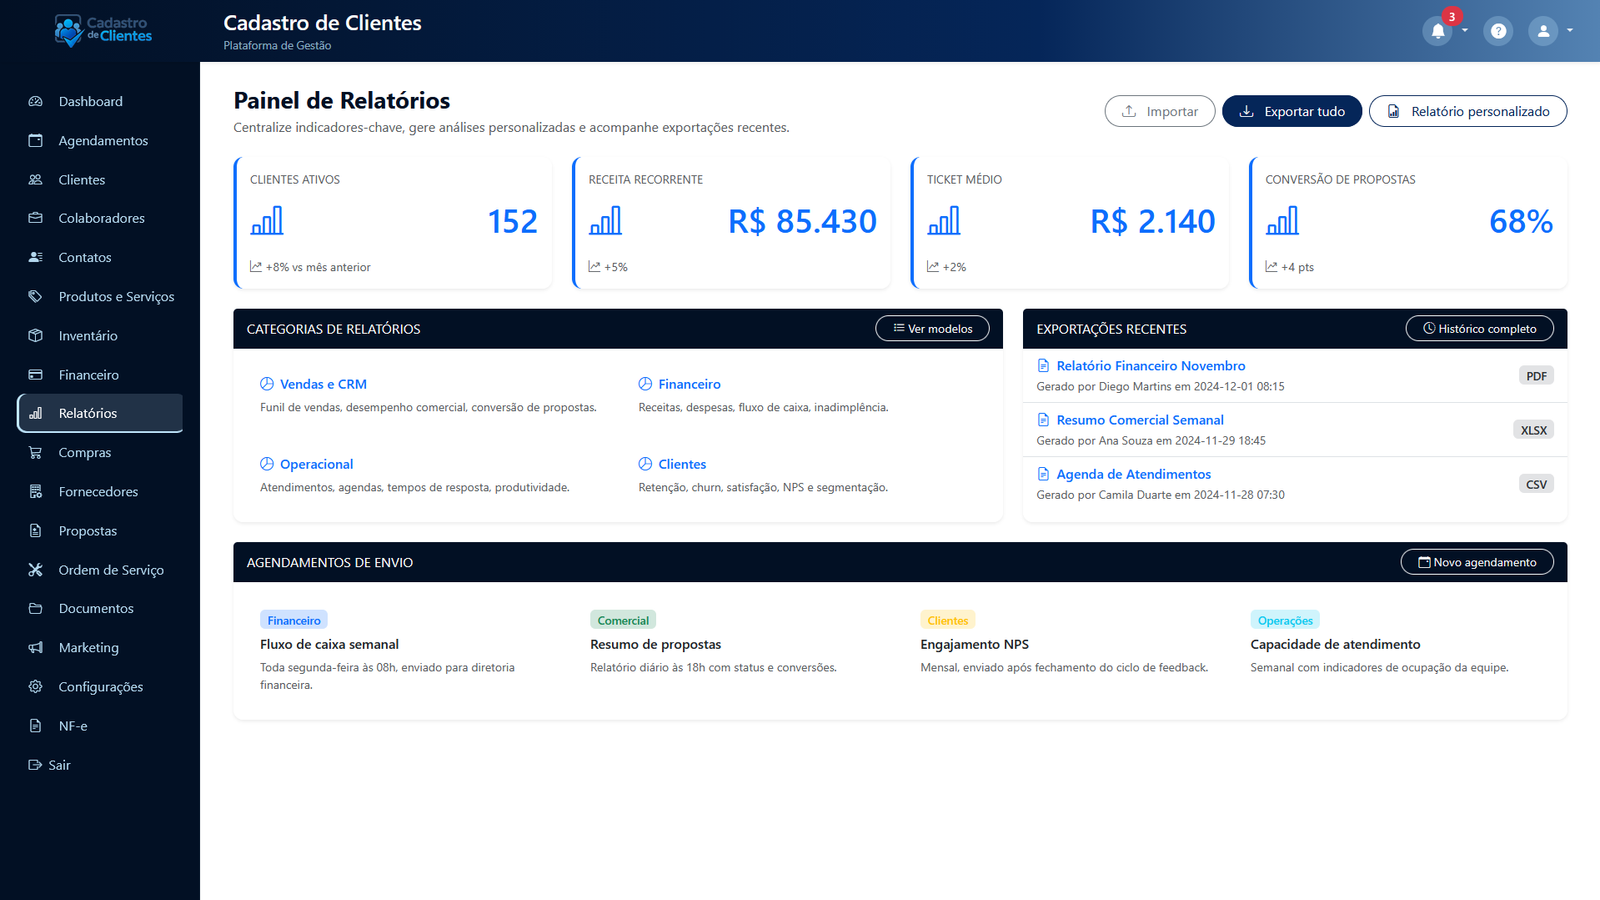Viewport: 1600px width, 900px height.
Task: Open Ver modelos in Categorias de Relatórios
Action: pyautogui.click(x=931, y=328)
